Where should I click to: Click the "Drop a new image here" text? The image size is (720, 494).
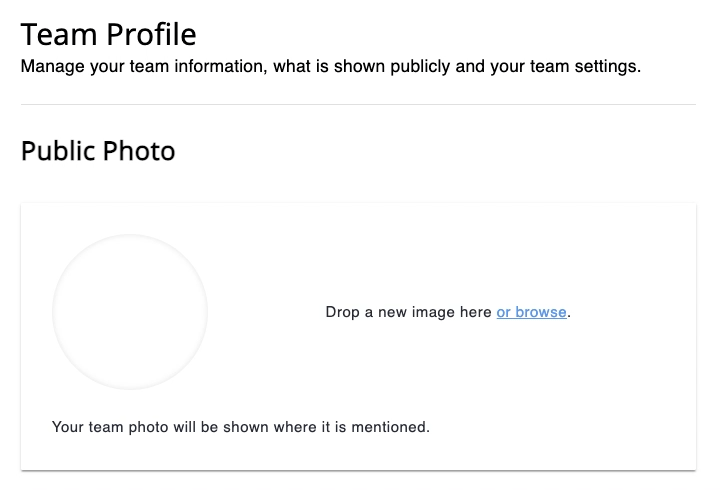pyautogui.click(x=408, y=312)
